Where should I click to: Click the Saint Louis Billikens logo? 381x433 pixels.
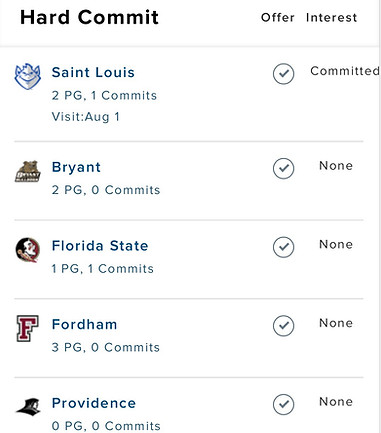28,76
